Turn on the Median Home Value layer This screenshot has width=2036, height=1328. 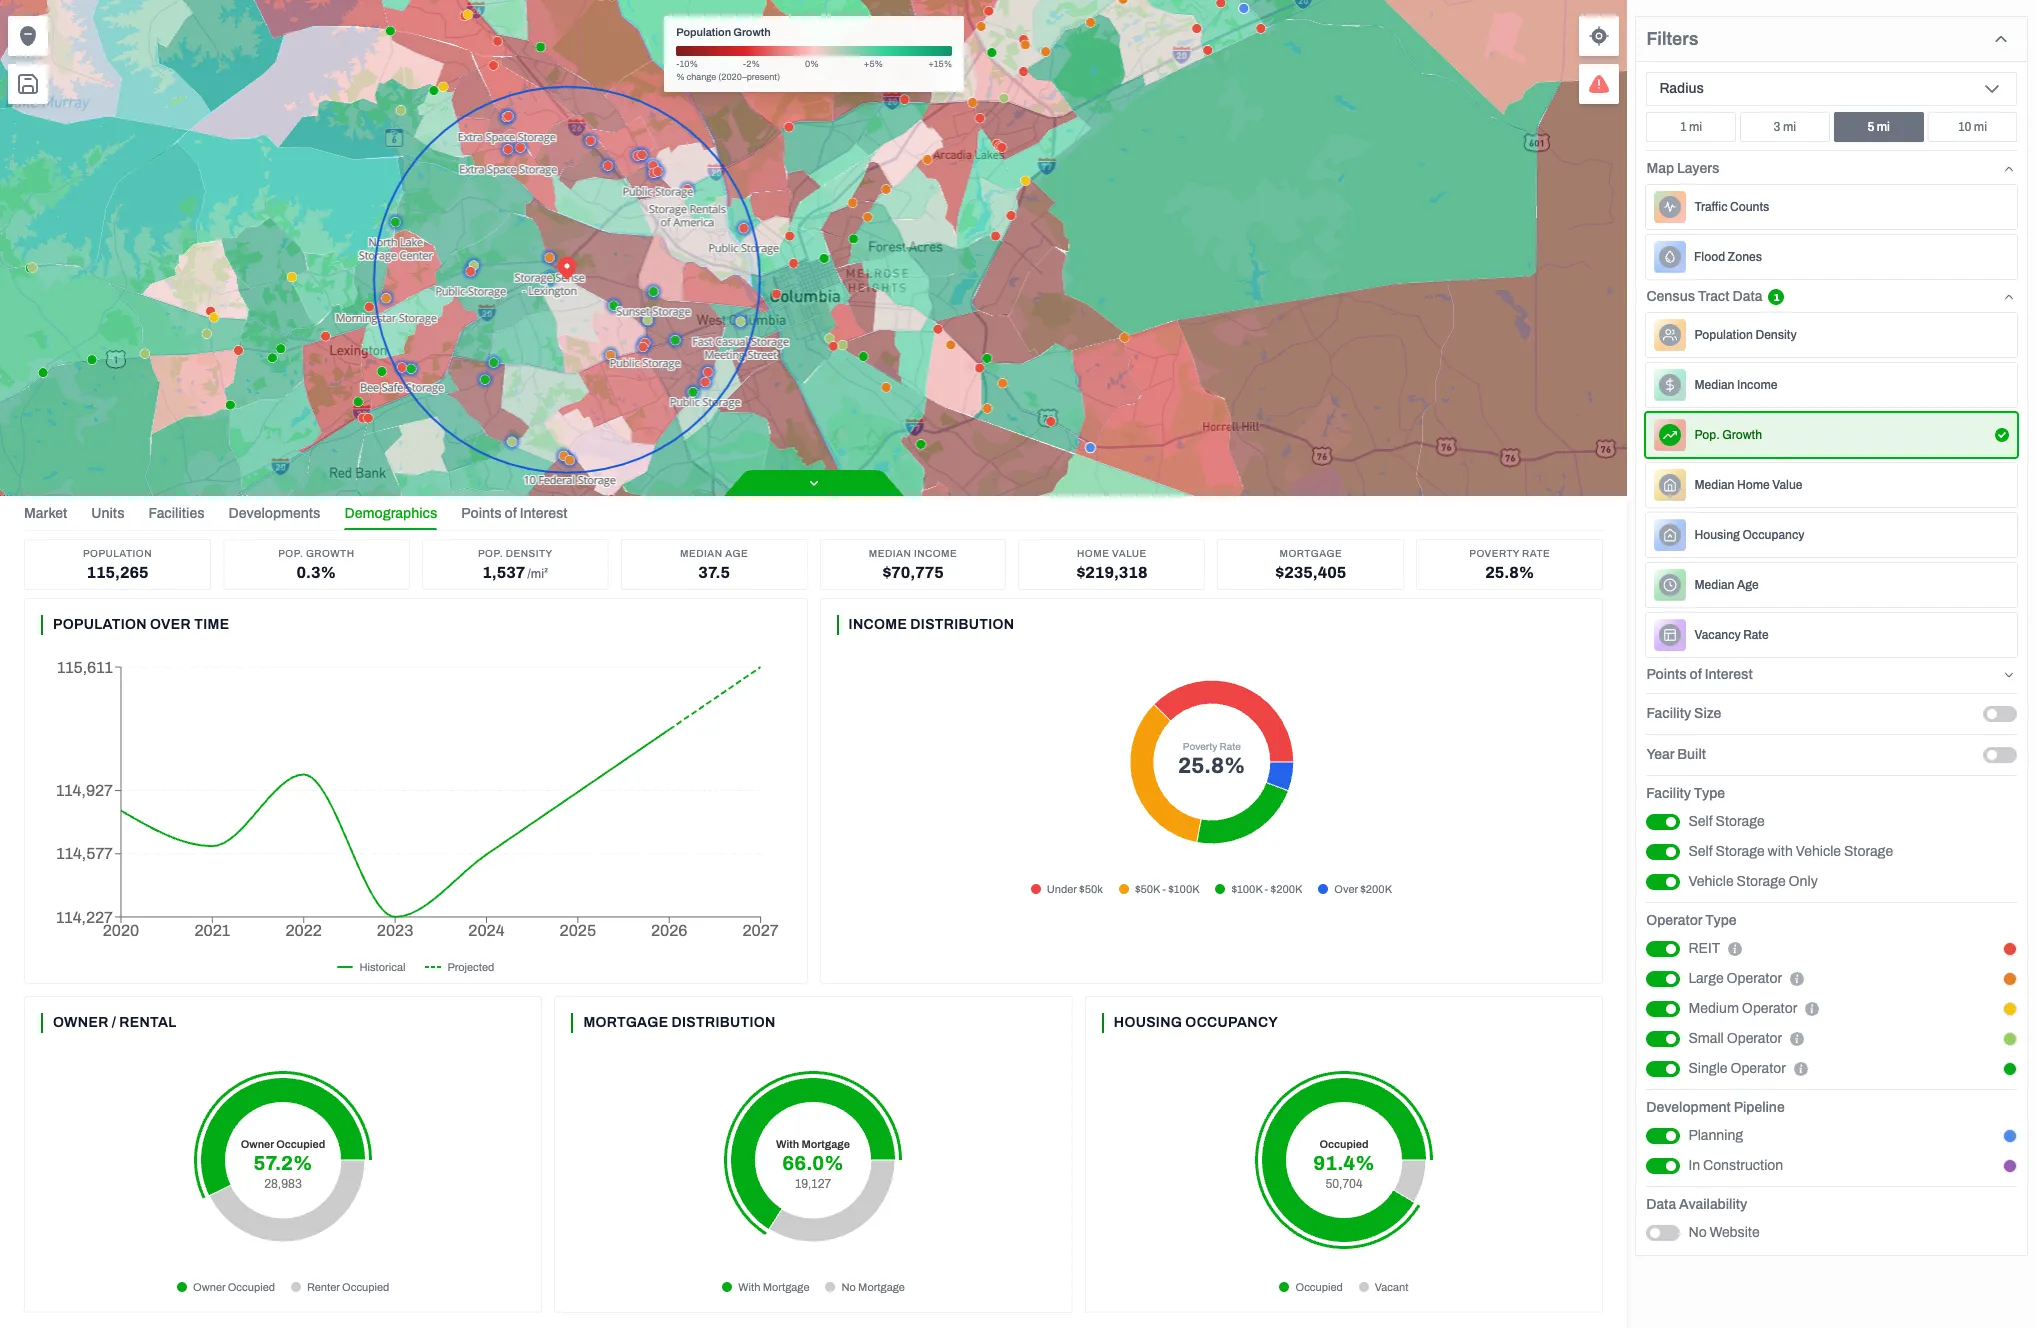click(x=1830, y=485)
